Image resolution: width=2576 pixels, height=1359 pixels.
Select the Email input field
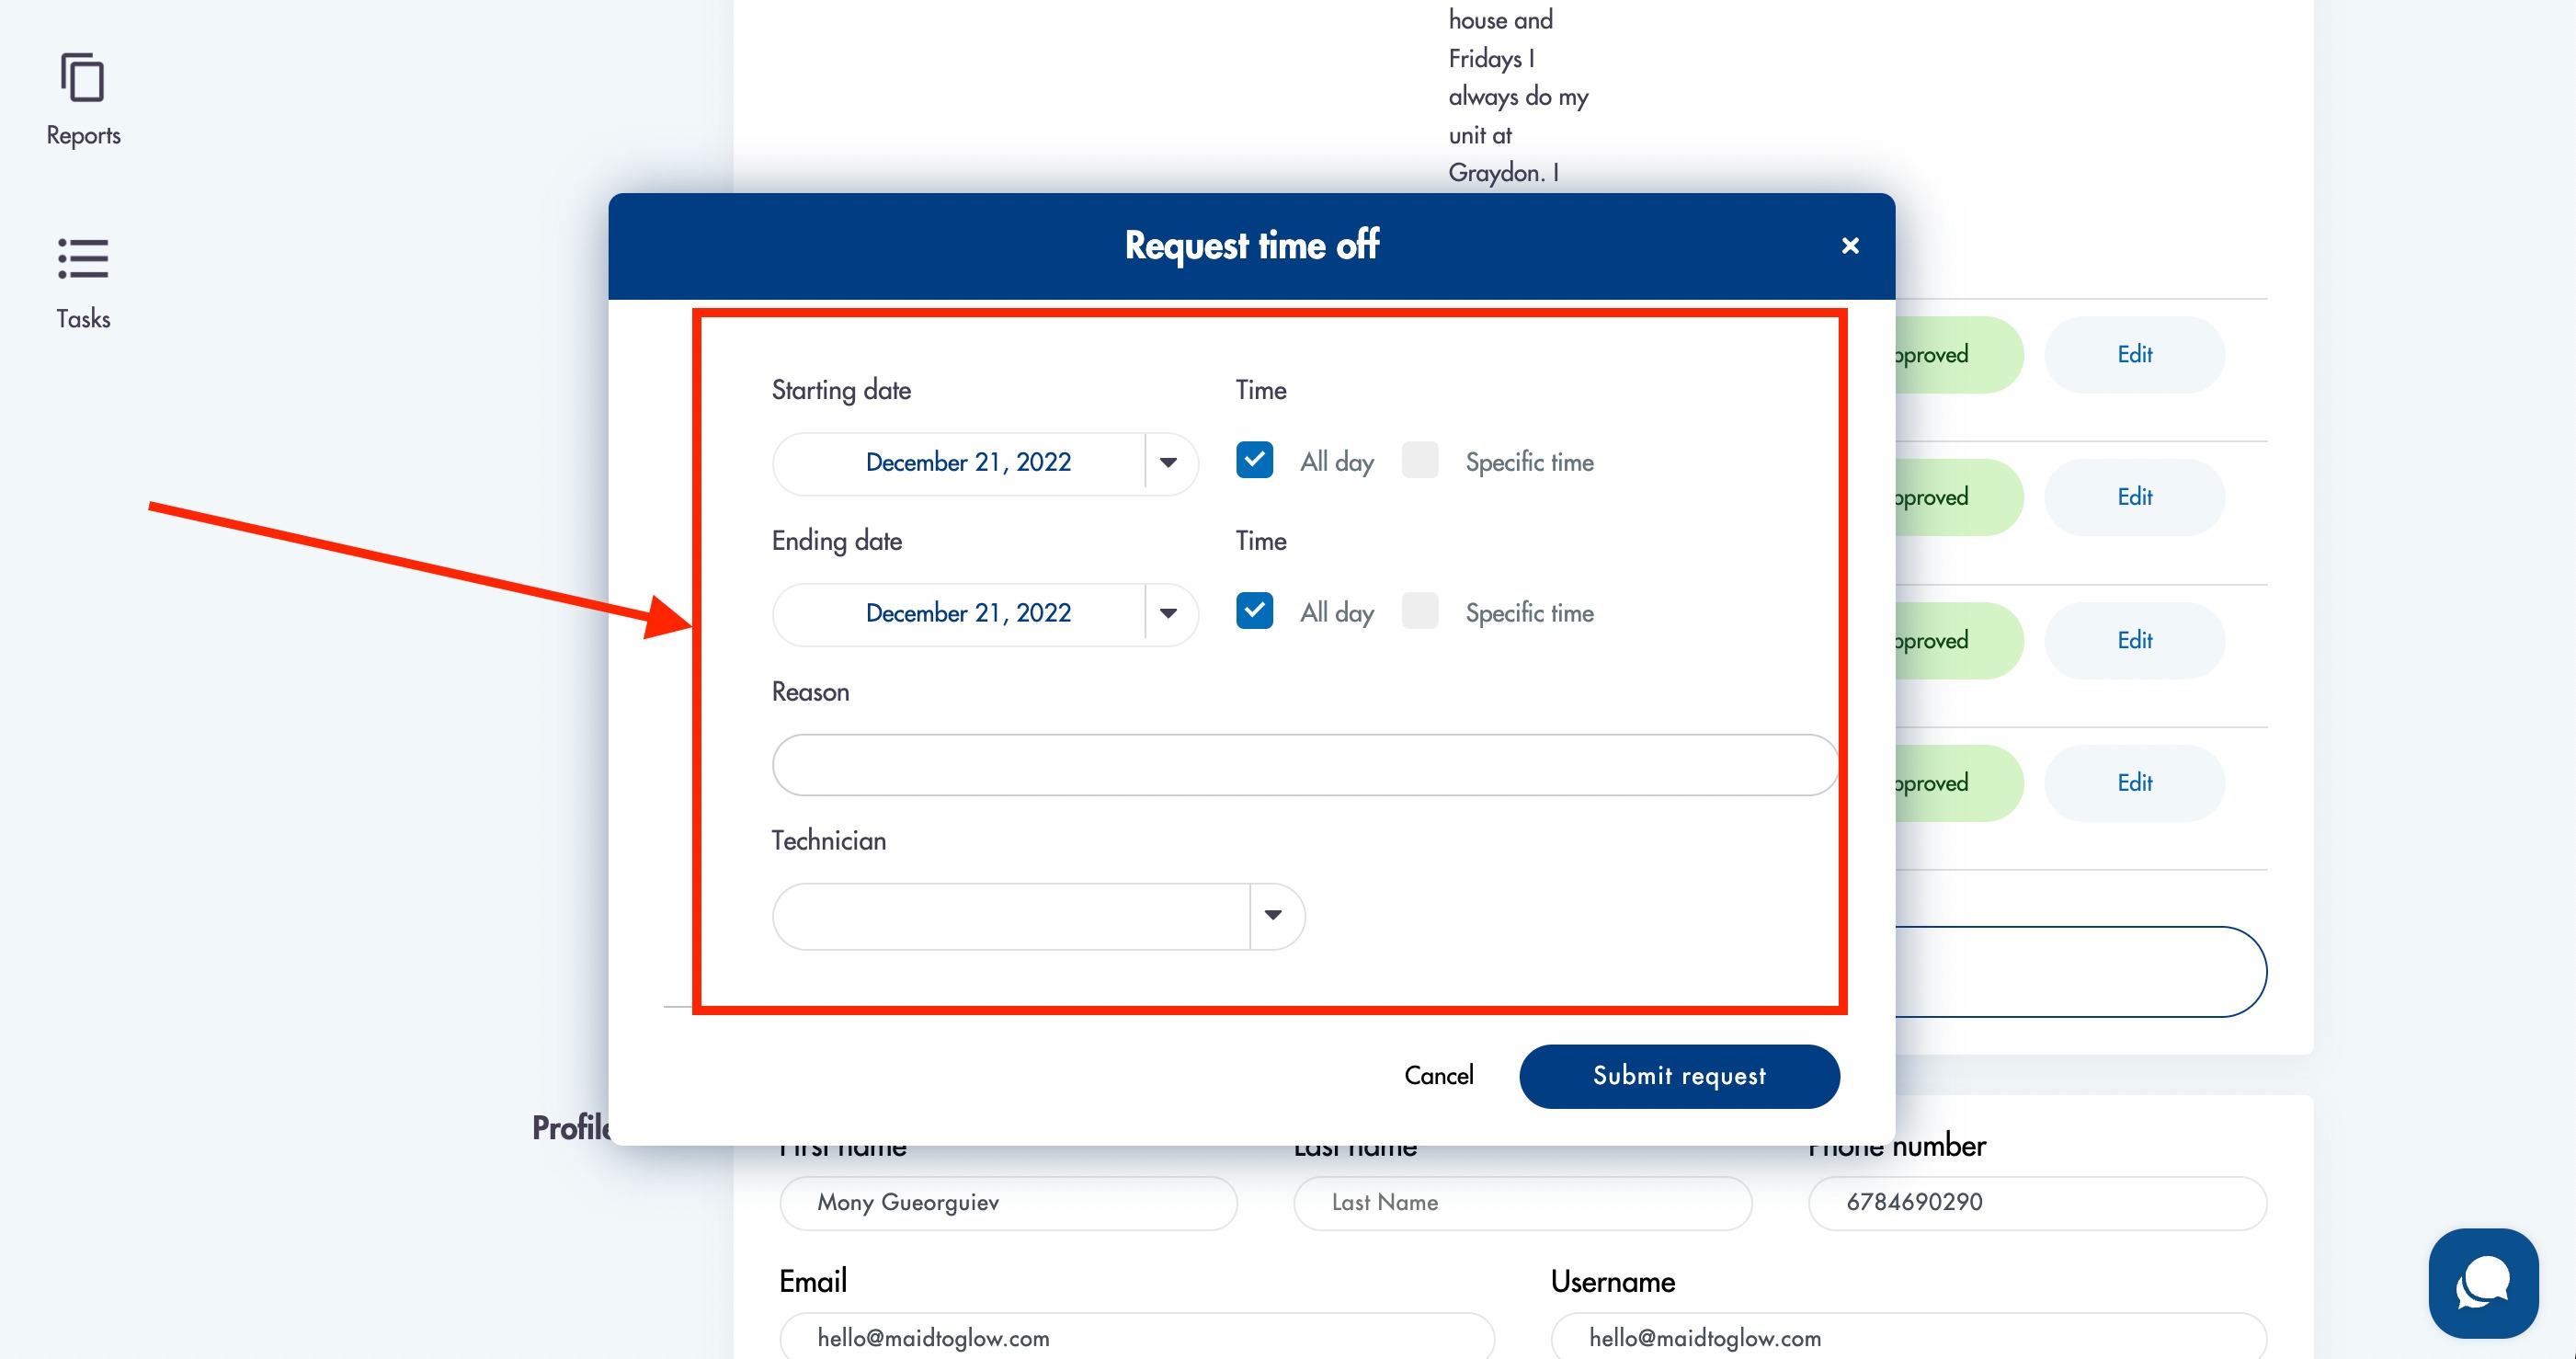(1136, 1337)
